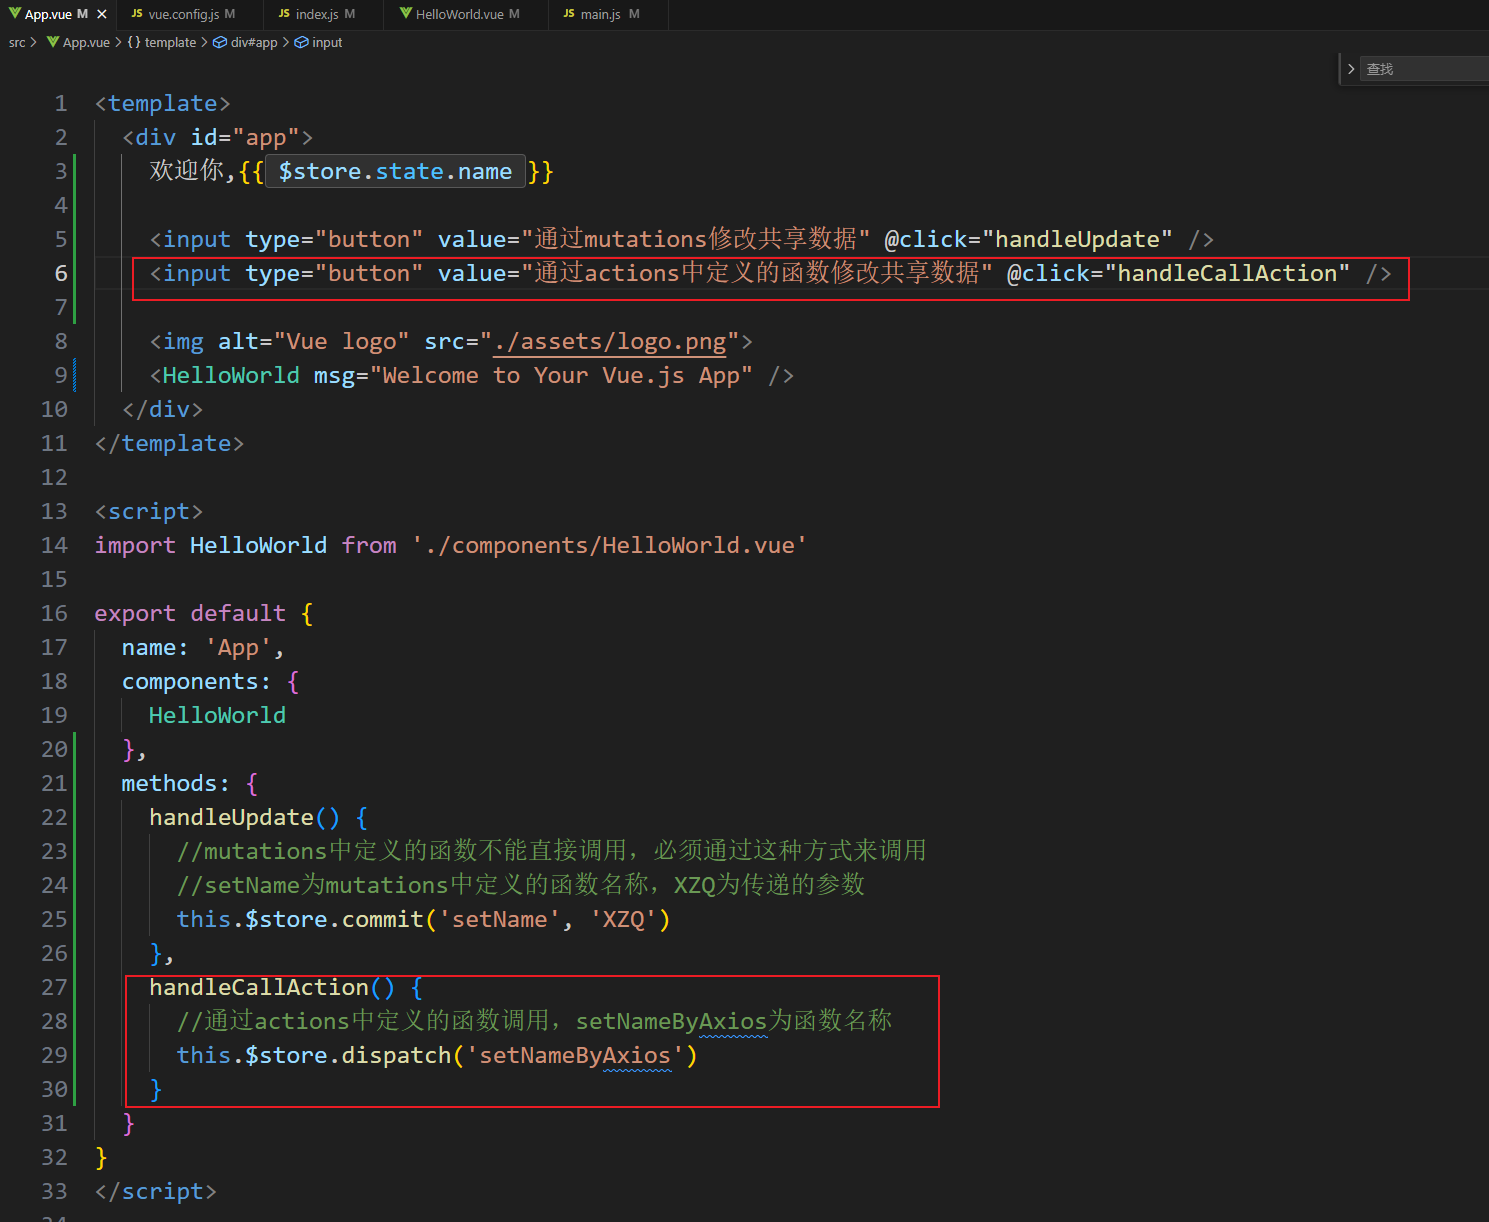Expand the find widget replace chevron
This screenshot has height=1222, width=1489.
pyautogui.click(x=1351, y=69)
